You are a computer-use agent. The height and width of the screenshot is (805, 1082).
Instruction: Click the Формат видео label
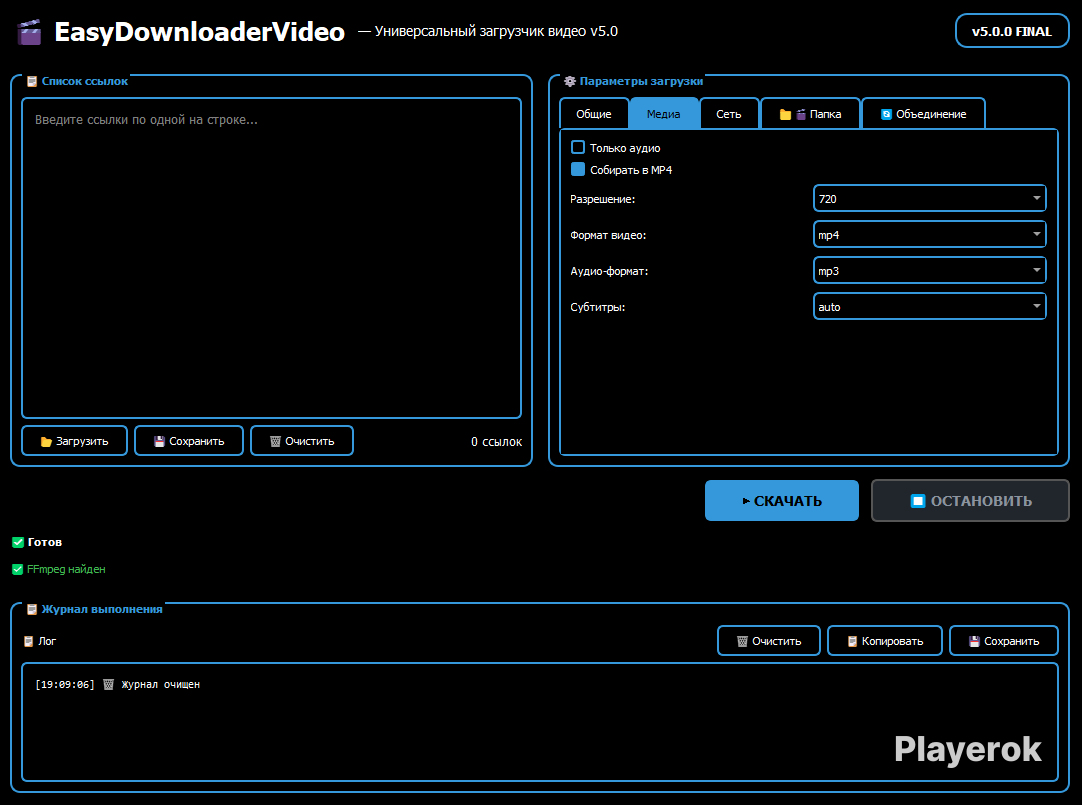608,235
